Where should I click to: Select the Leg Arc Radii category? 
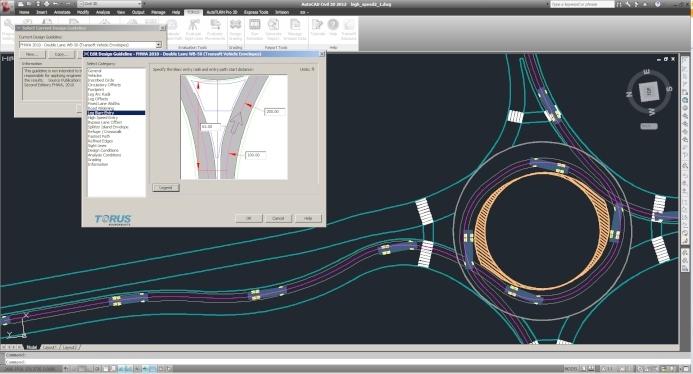click(x=99, y=94)
